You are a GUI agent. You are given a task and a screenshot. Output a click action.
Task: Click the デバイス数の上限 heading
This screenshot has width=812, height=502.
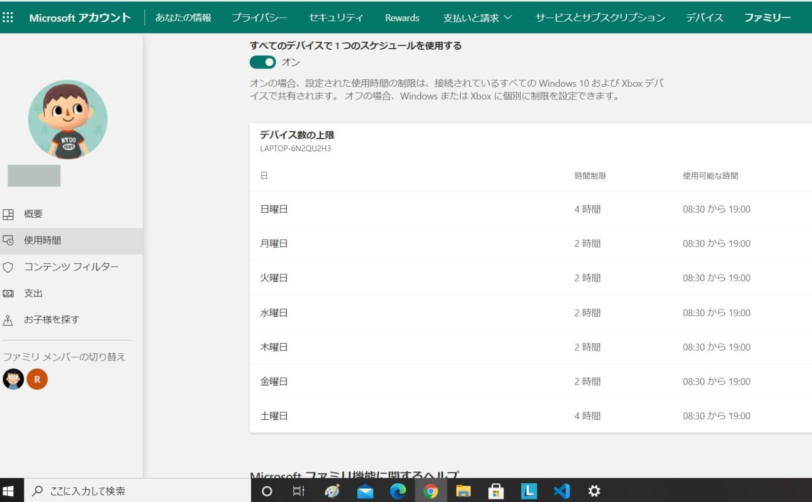(297, 135)
